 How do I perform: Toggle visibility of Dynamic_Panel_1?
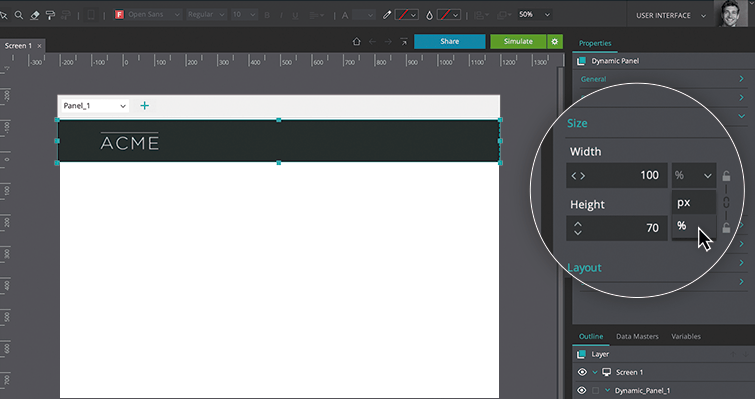(x=582, y=390)
